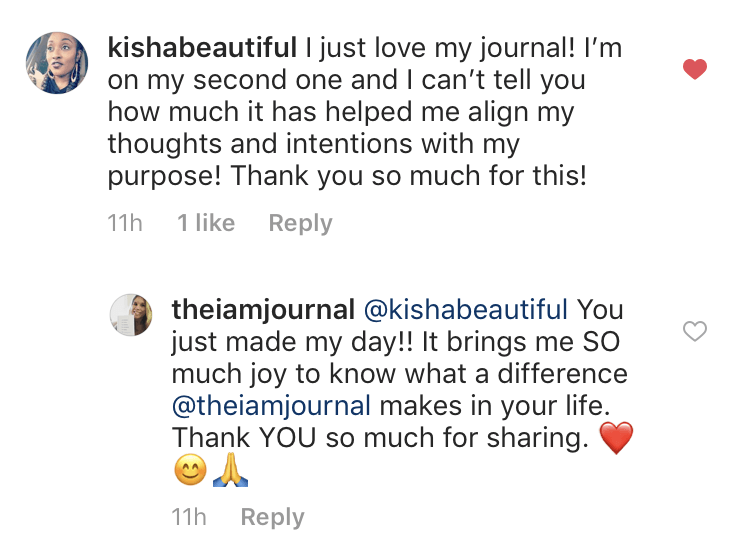The image size is (749, 543).
Task: View who liked via "1 like"
Action: pyautogui.click(x=206, y=223)
